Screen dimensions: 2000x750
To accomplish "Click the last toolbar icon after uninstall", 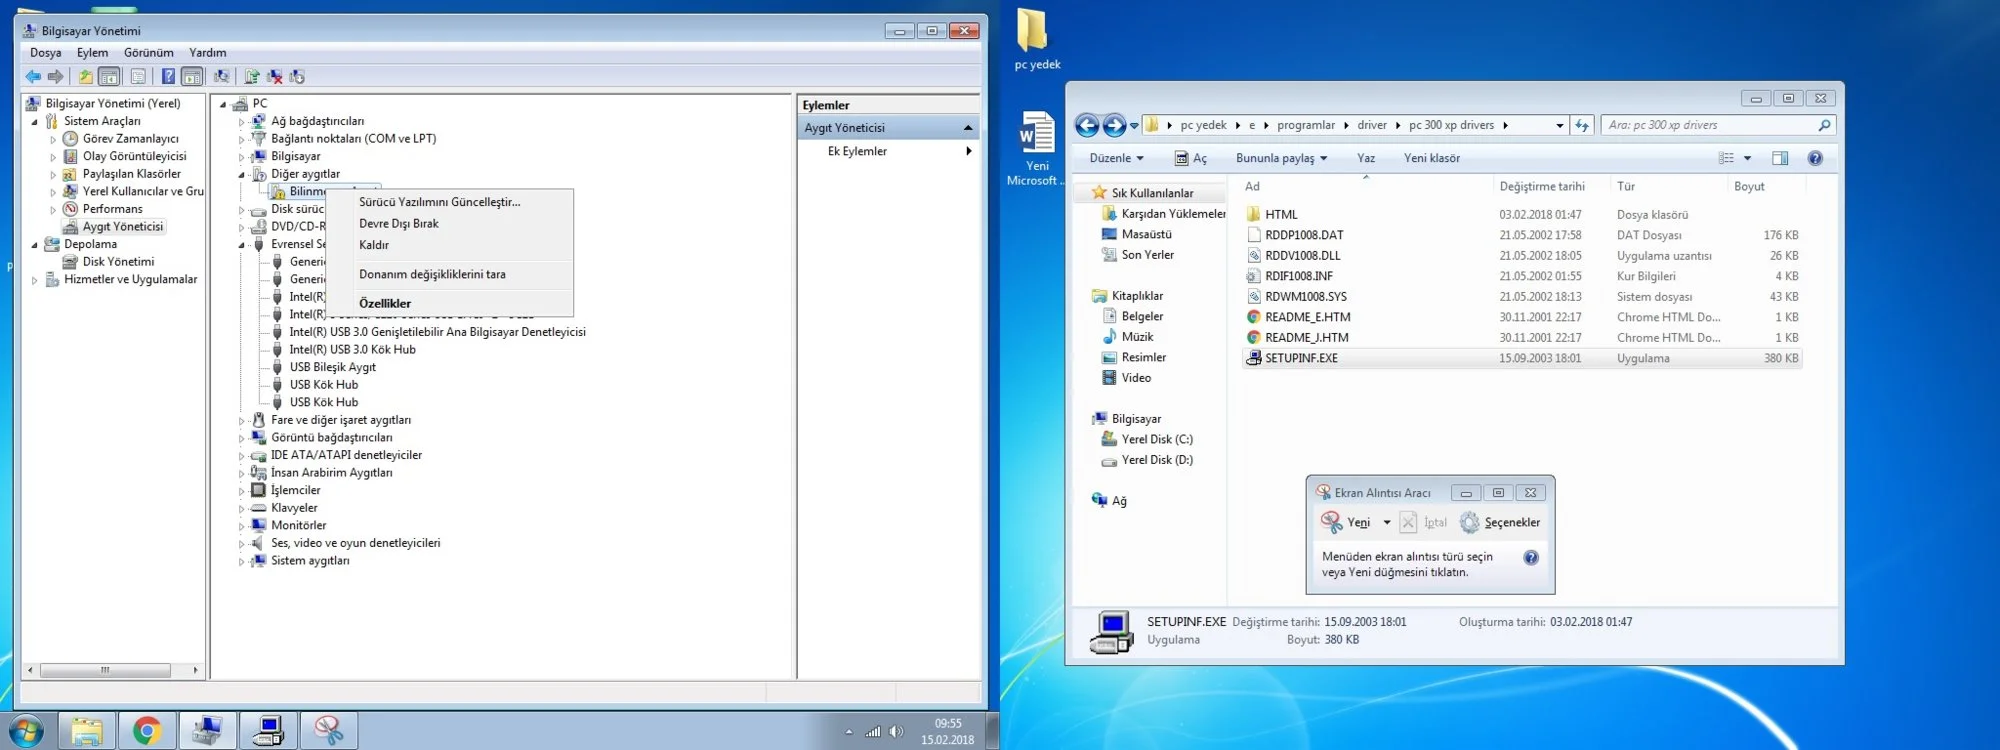I will [297, 76].
